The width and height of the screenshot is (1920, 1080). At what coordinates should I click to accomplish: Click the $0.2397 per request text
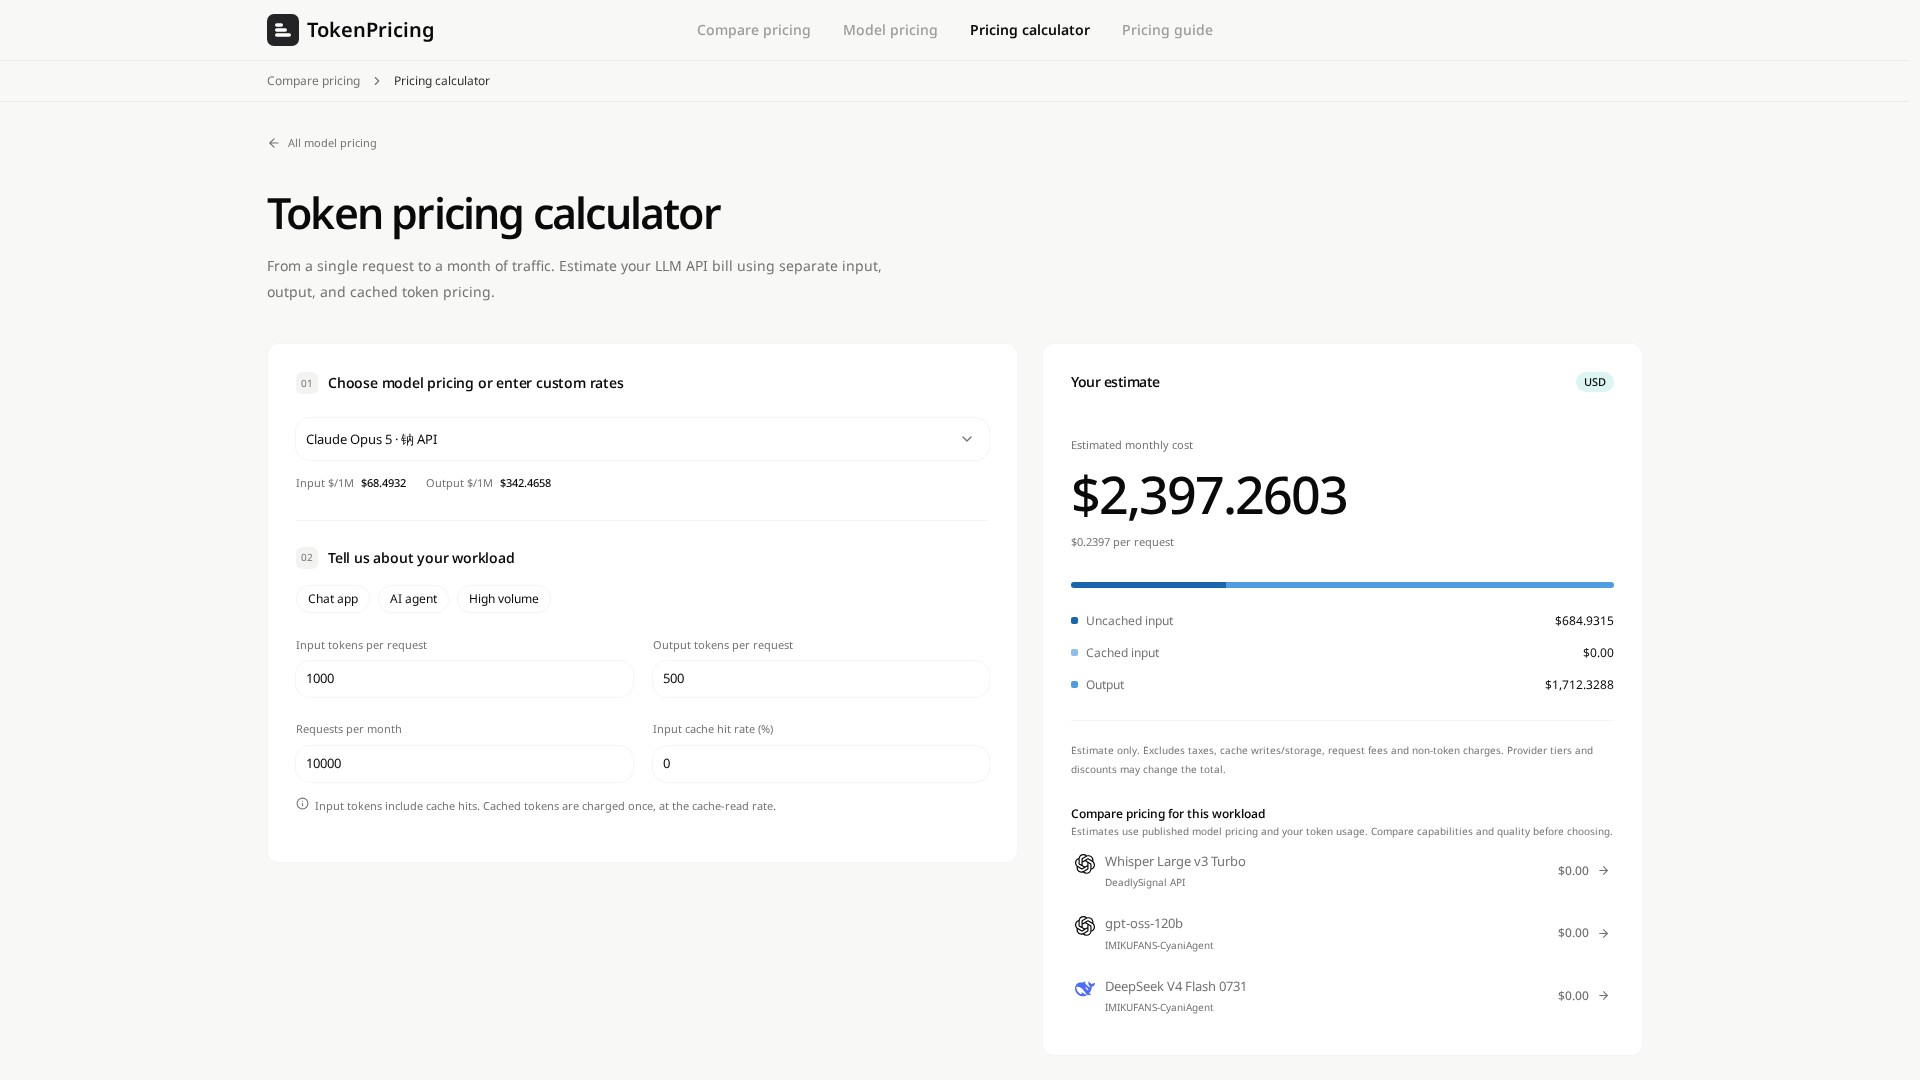point(1122,542)
